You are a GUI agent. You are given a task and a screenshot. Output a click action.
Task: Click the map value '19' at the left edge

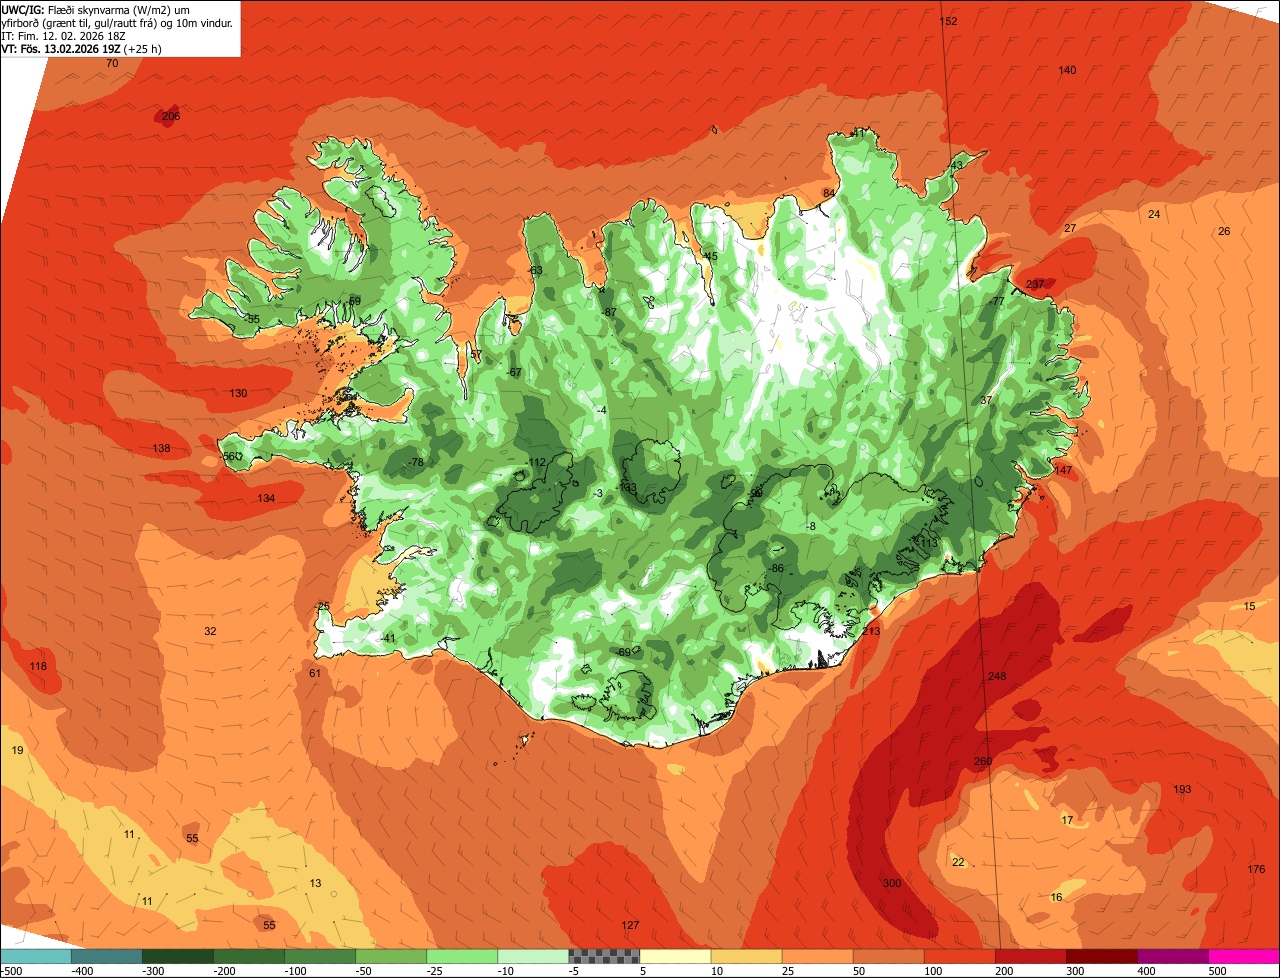tap(17, 750)
